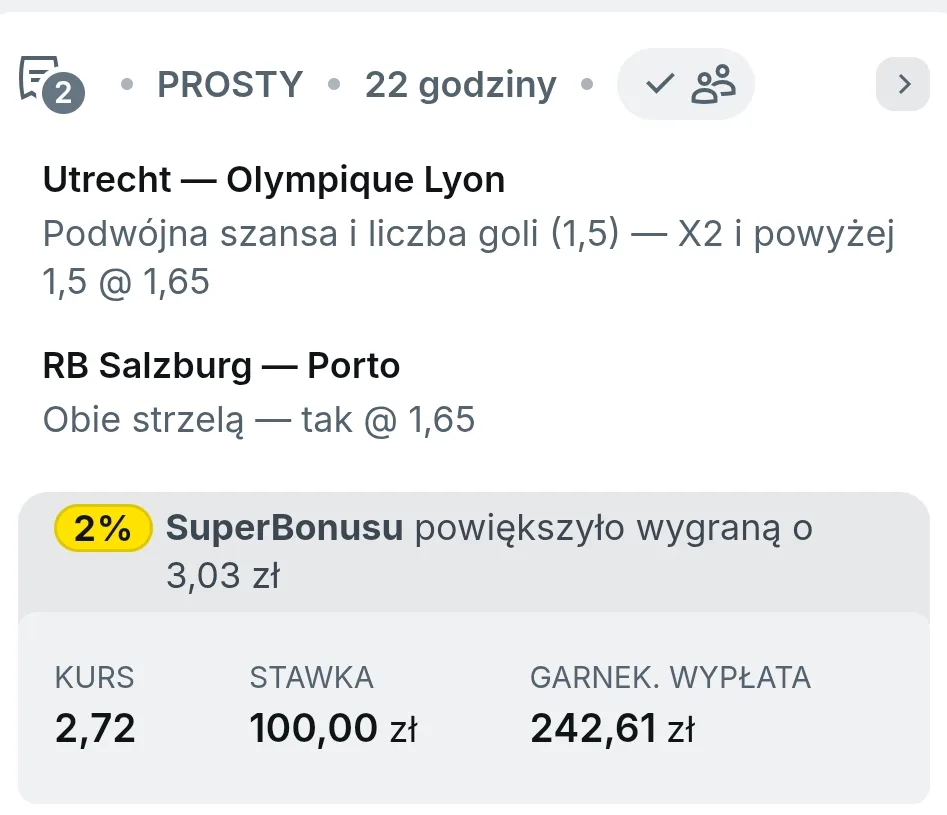
Task: Click the 22 godziny timestamp
Action: [x=460, y=84]
